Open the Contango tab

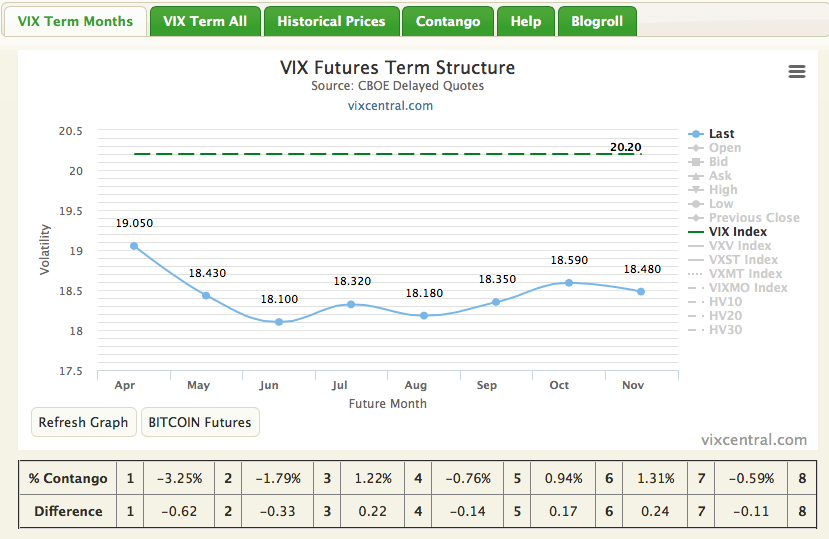click(x=448, y=21)
